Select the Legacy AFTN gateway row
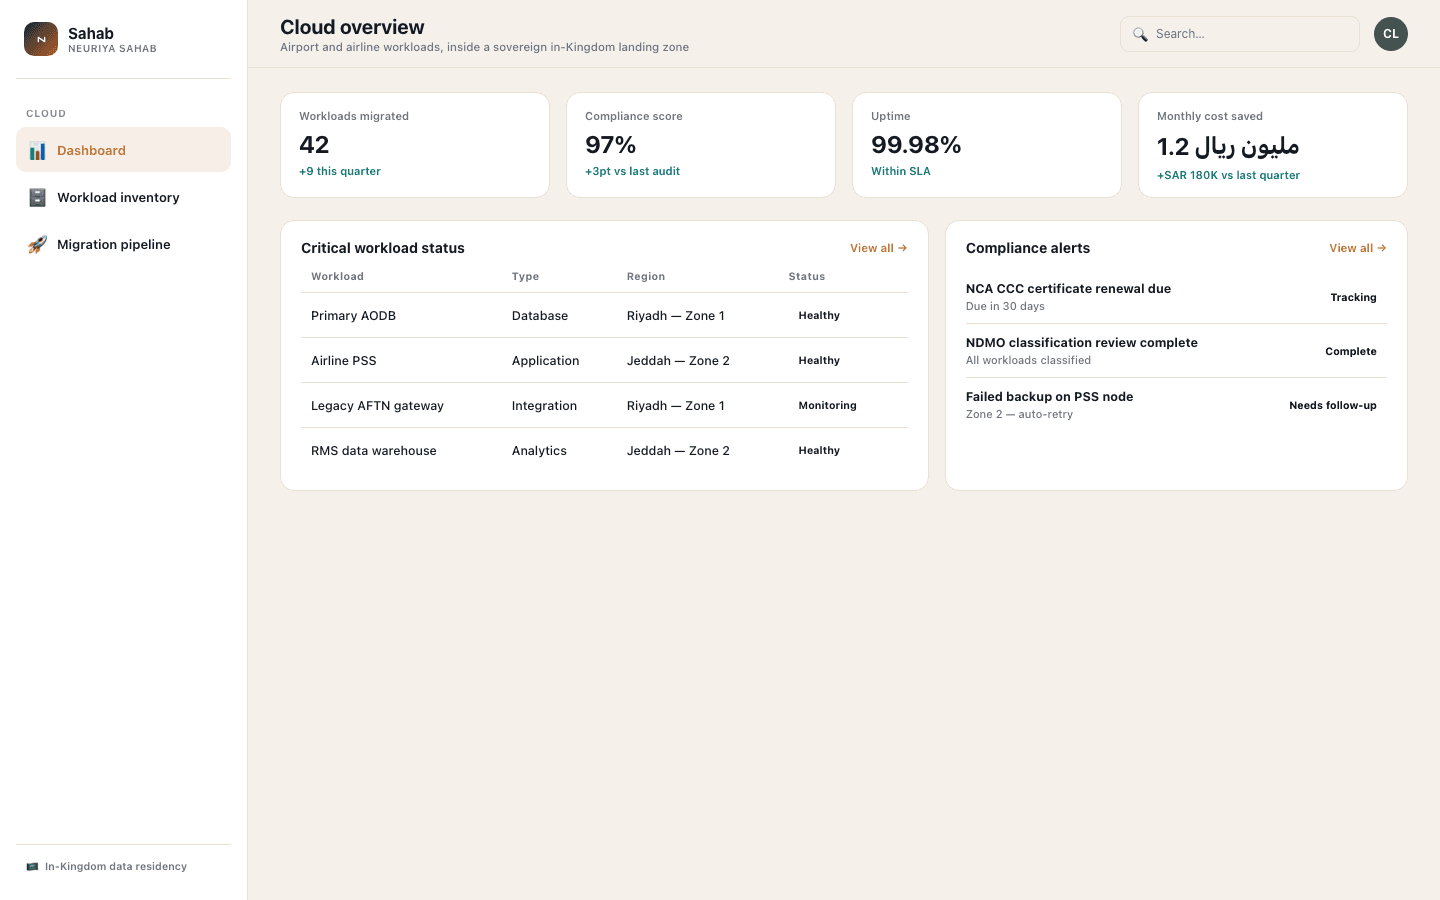The image size is (1440, 900). 604,405
